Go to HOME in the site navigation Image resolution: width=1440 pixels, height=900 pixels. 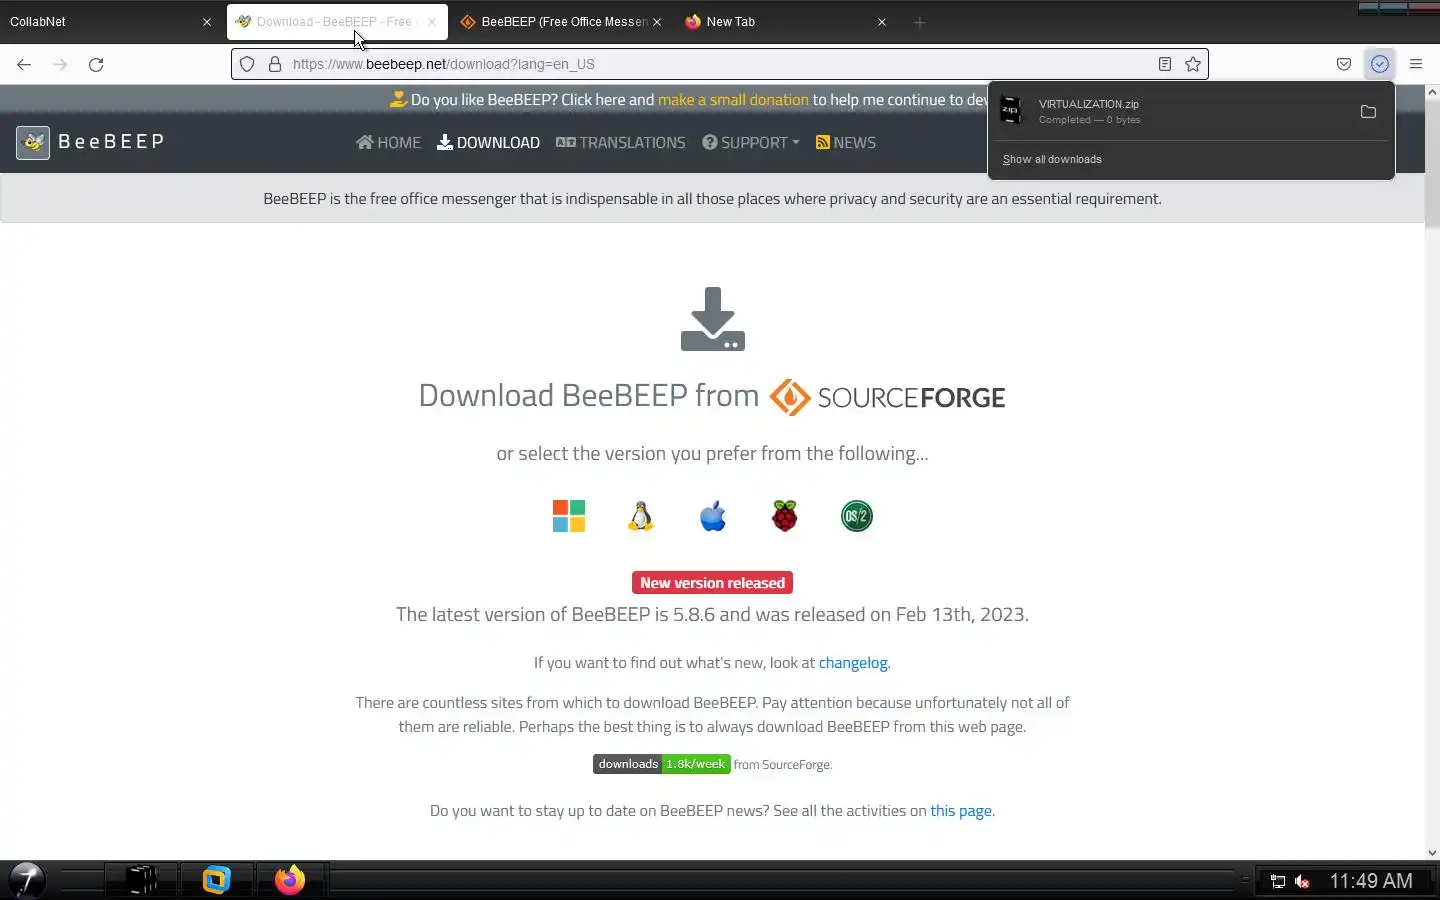(388, 142)
